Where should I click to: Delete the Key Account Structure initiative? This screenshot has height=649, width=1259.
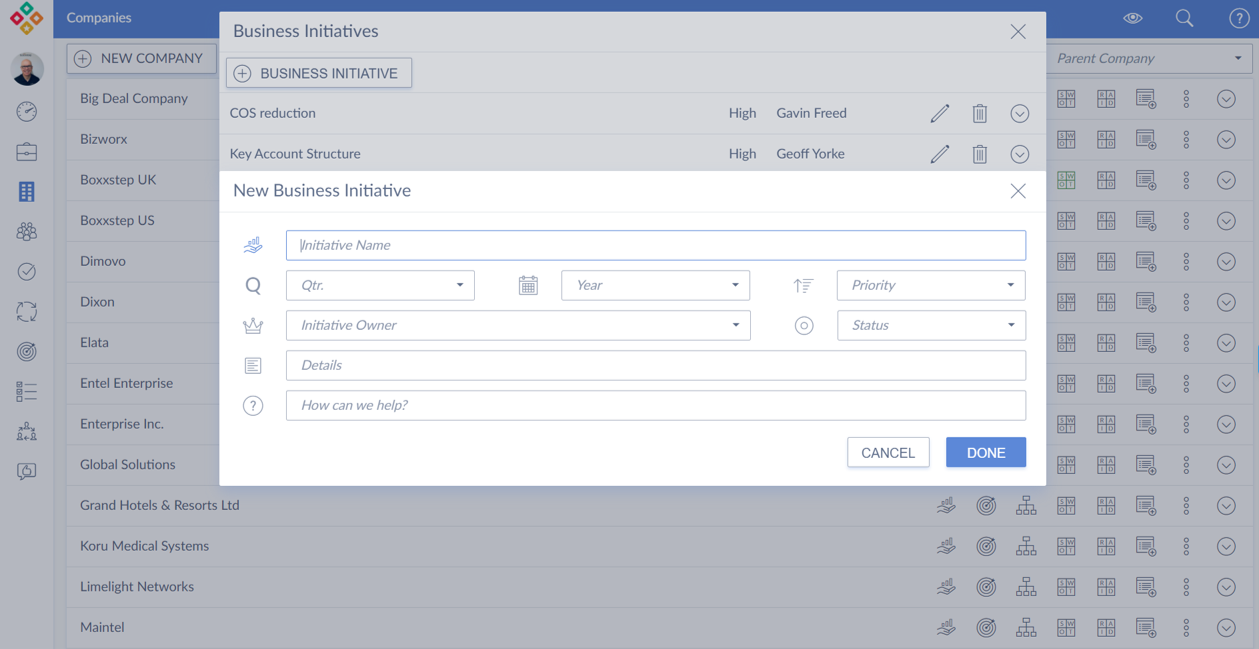pos(979,154)
